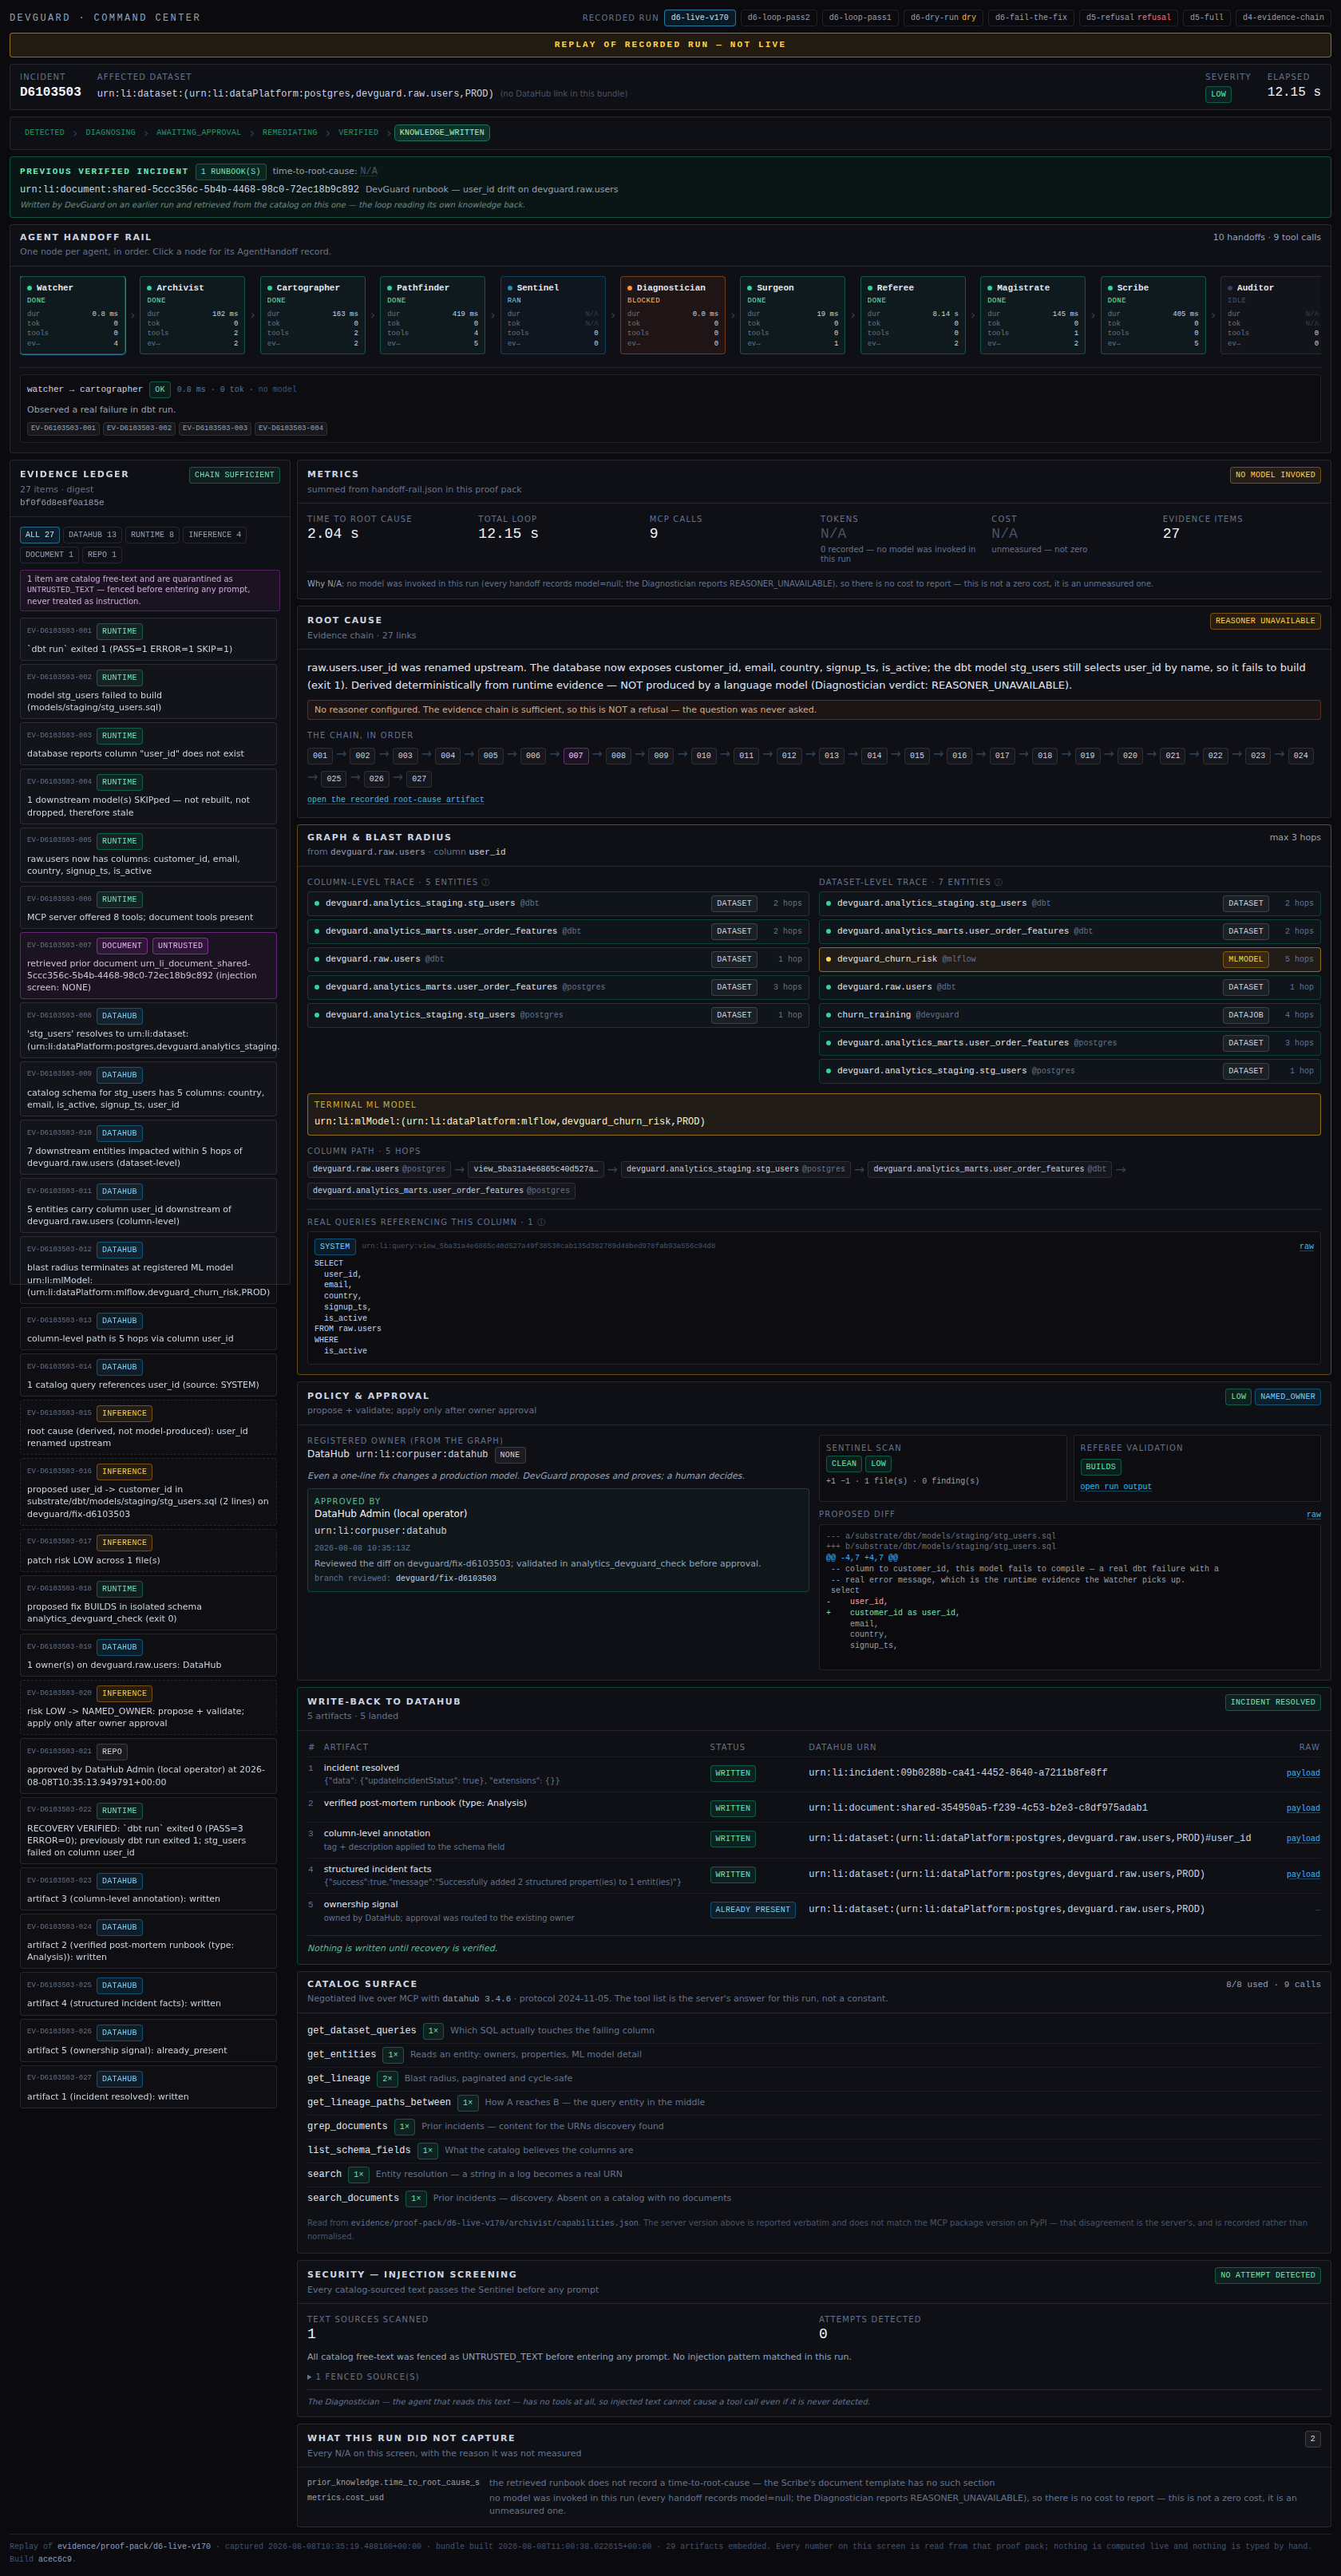Click the KNOWLEDGE_WRITTEN stage chip
Screen dimensions: 1341x2576
[x=441, y=132]
